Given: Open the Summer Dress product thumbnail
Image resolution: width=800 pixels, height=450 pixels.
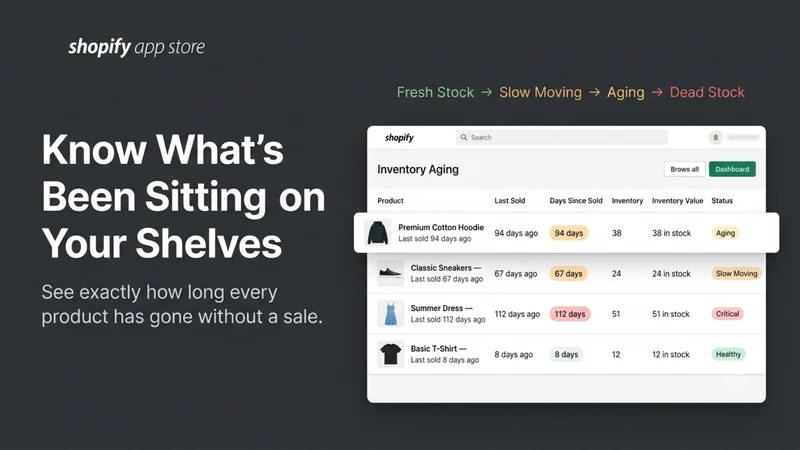Looking at the screenshot, I should click(390, 314).
